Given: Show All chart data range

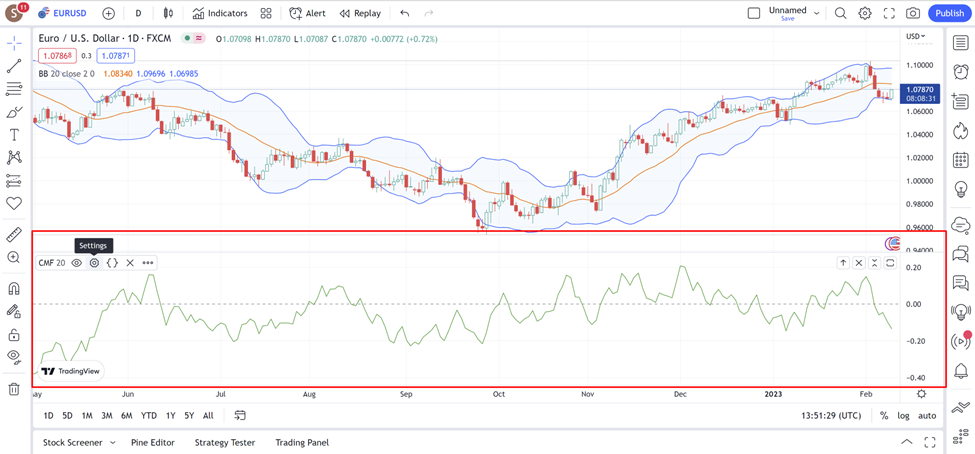Looking at the screenshot, I should tap(208, 415).
